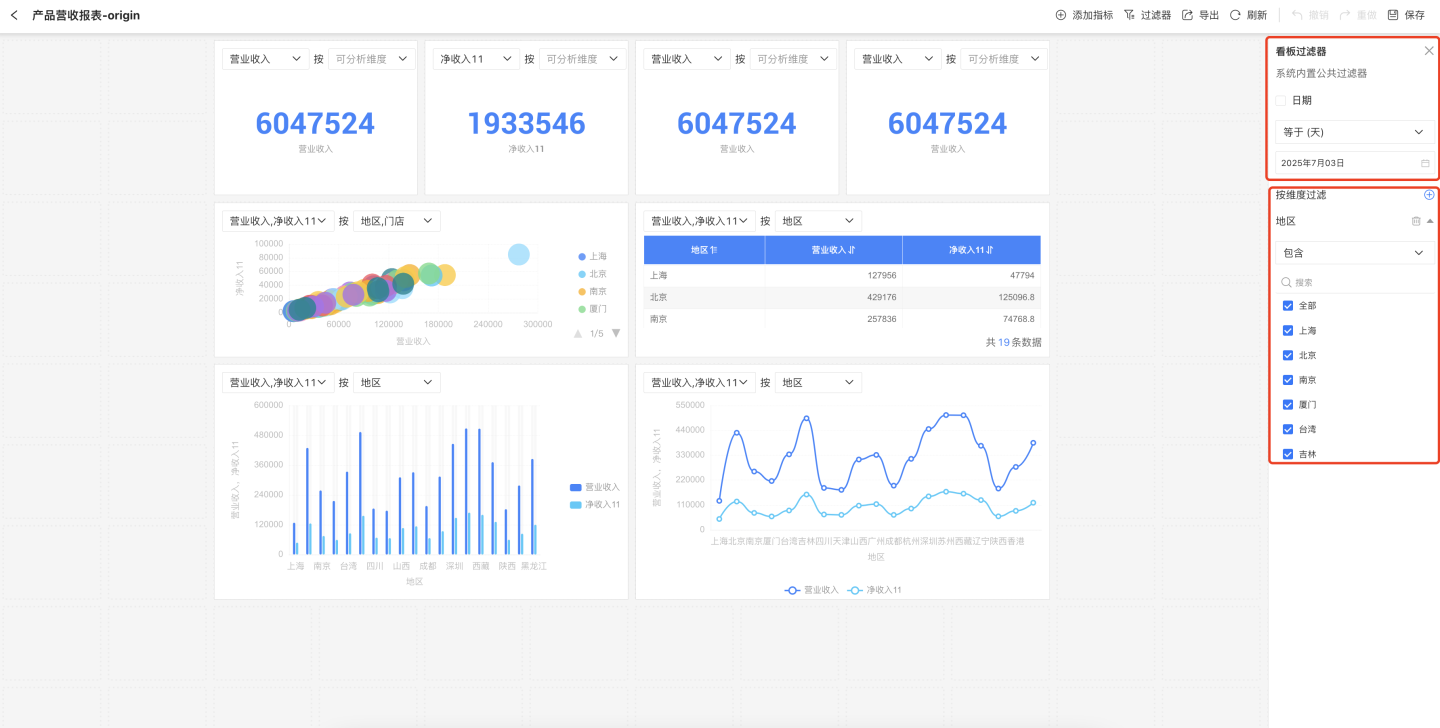This screenshot has height=728, width=1440.
Task: Click the 添加指标 plus icon
Action: [1061, 15]
